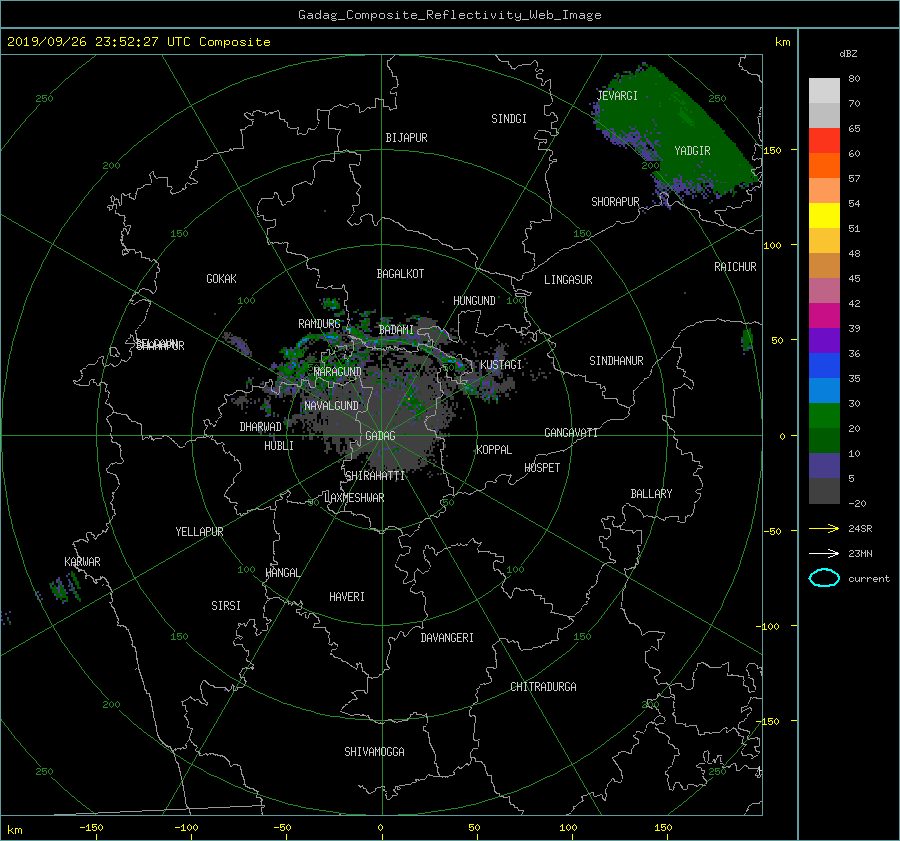The width and height of the screenshot is (900, 841).
Task: Click the dBZ legend heading
Action: 848,54
